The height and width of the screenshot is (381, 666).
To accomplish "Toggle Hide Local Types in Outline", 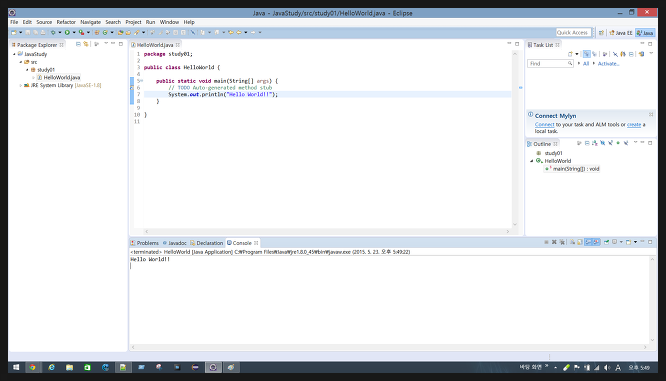I will click(626, 144).
